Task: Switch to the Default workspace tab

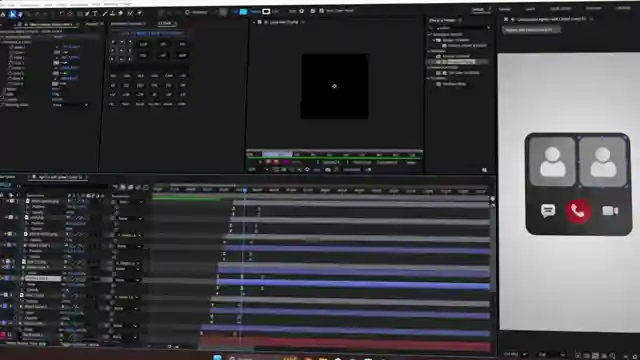Action: pyautogui.click(x=478, y=9)
